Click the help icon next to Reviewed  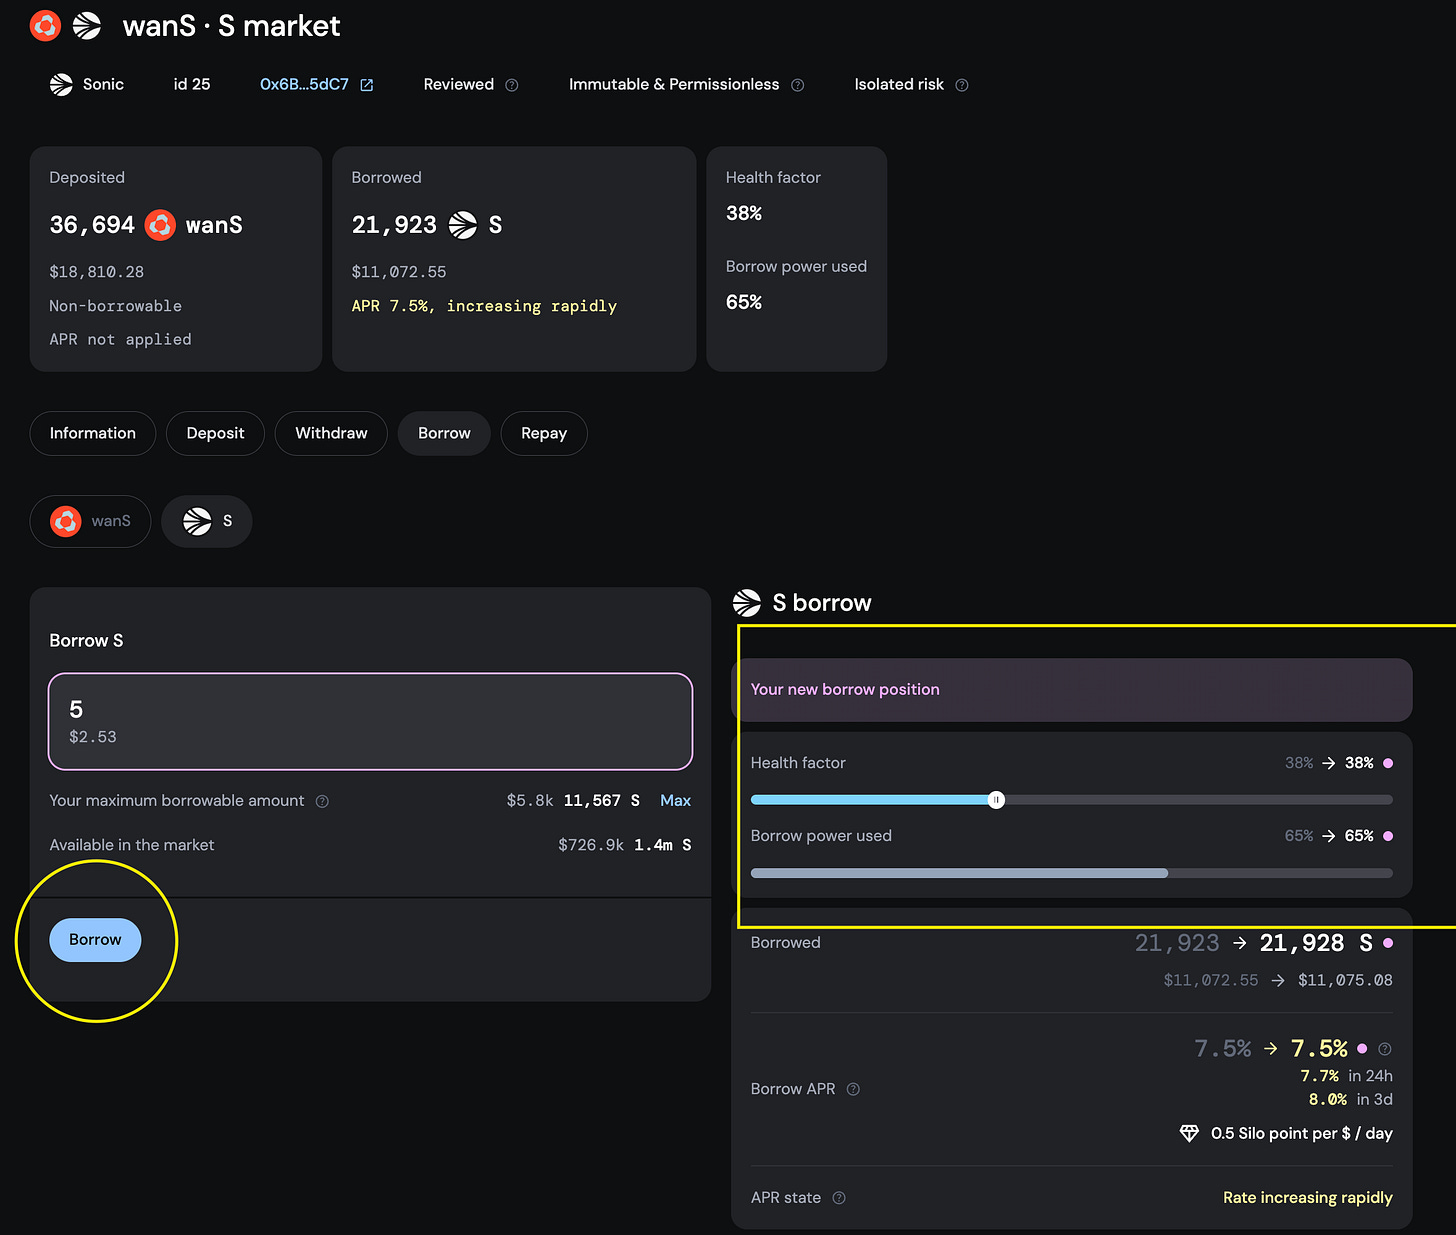coord(512,85)
